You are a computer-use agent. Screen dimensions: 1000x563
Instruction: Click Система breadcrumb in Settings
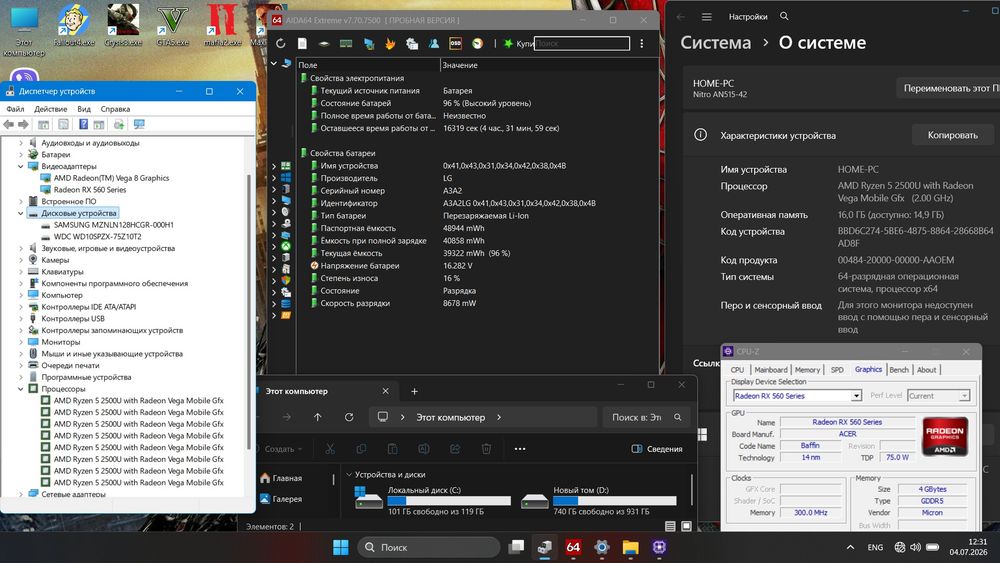click(x=716, y=43)
